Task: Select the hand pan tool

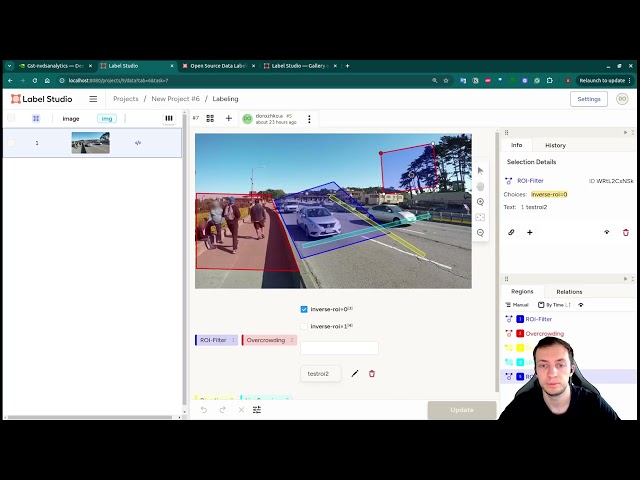Action: pos(480,186)
